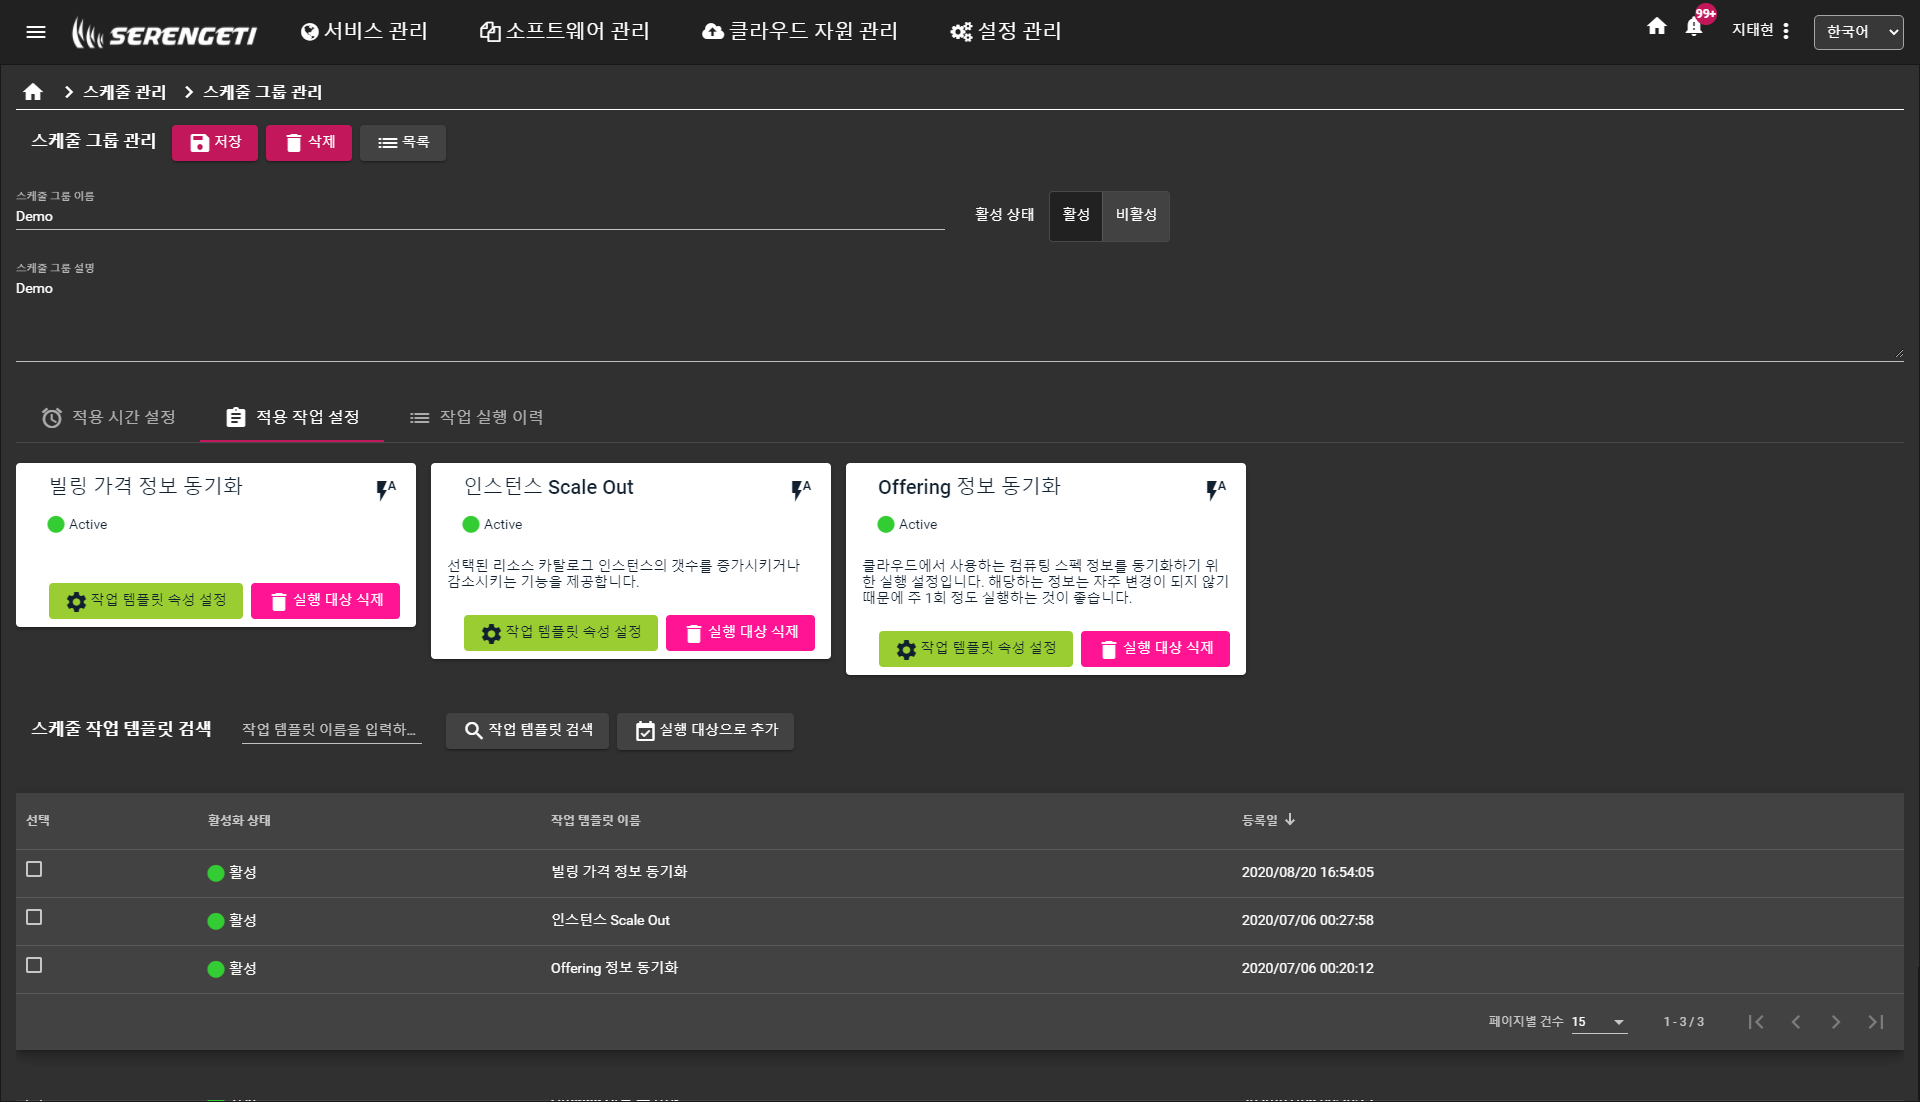Screen dimensions: 1920x1102
Task: Open the hamburger navigation menu
Action: tap(36, 32)
